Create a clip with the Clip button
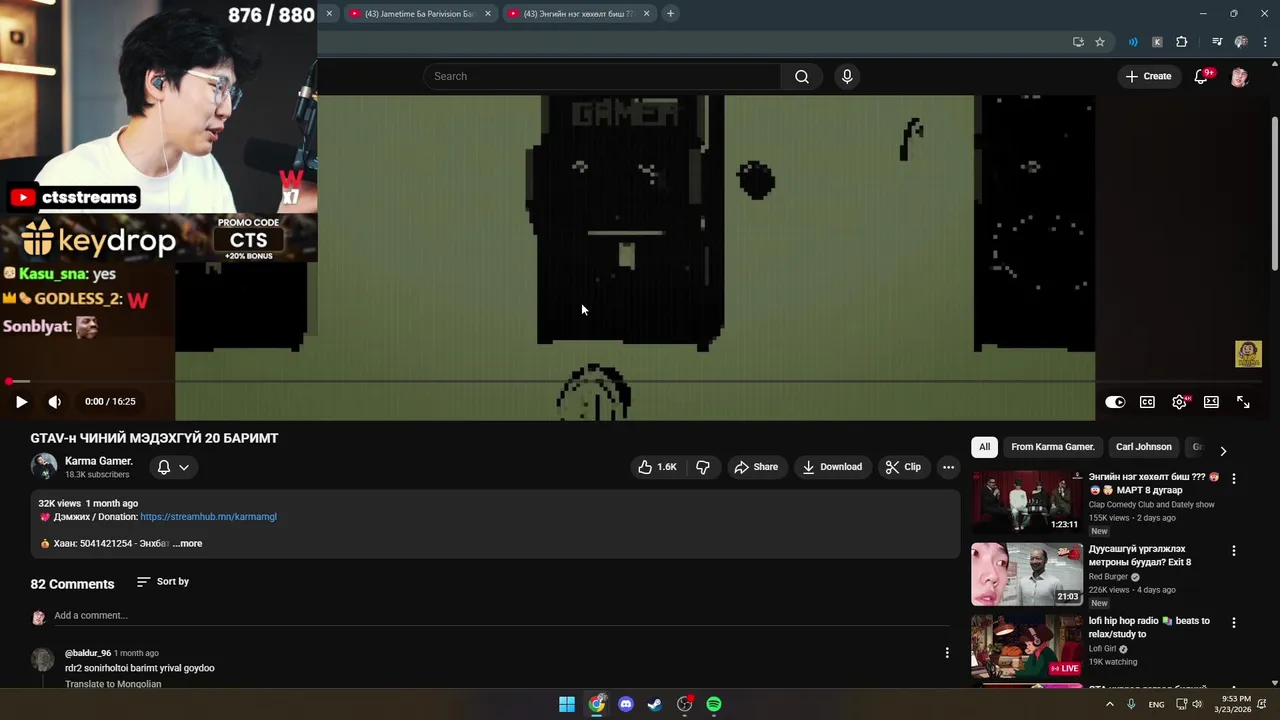 903,467
